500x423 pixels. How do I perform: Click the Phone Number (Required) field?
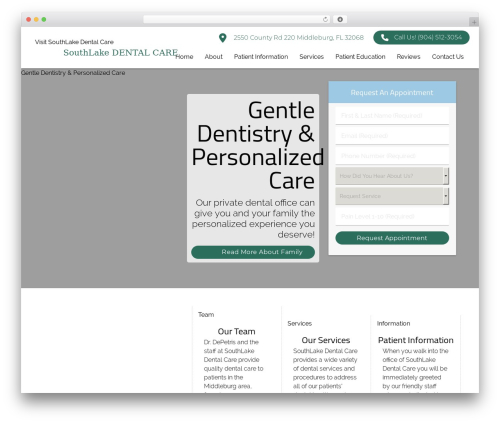click(392, 156)
